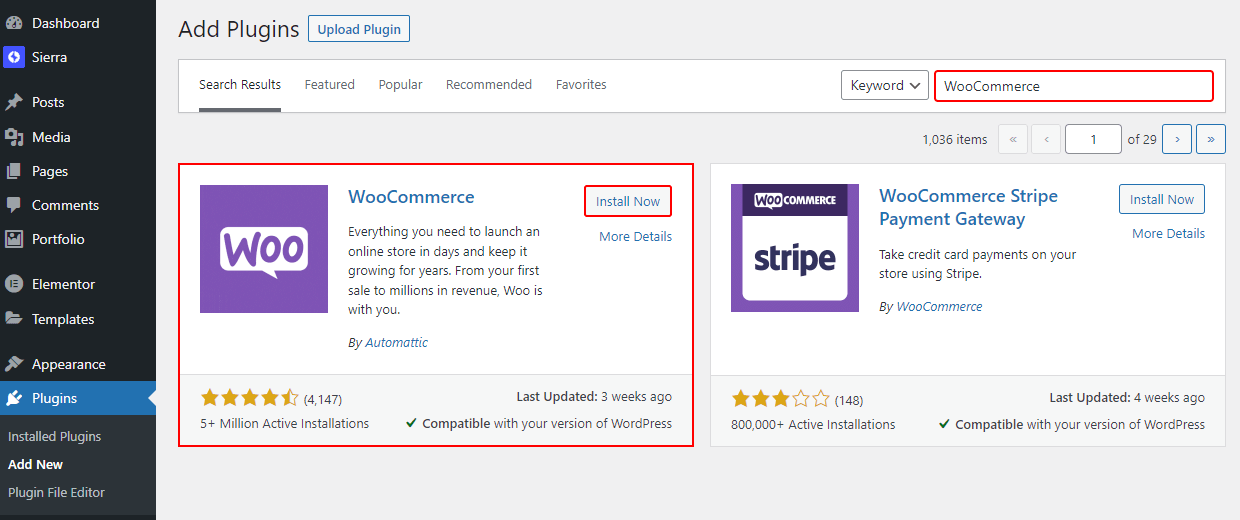The width and height of the screenshot is (1240, 520).
Task: Click the Elementor circular icon
Action: click(14, 284)
